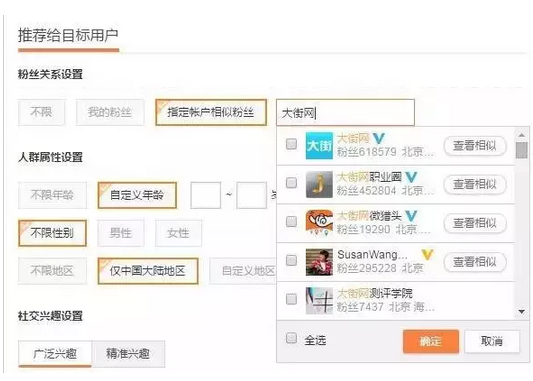Switch to the 精准兴趣 tab
Viewport: 533px width, 381px height.
pyautogui.click(x=128, y=354)
